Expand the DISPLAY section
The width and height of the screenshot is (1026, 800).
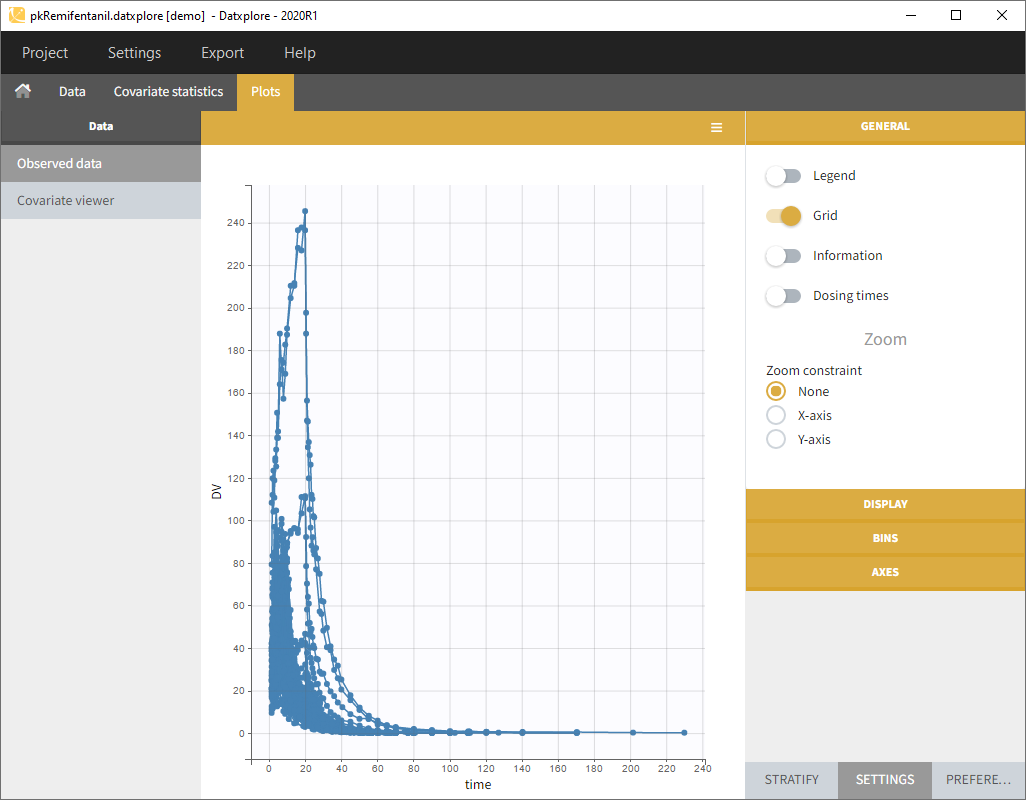[885, 504]
